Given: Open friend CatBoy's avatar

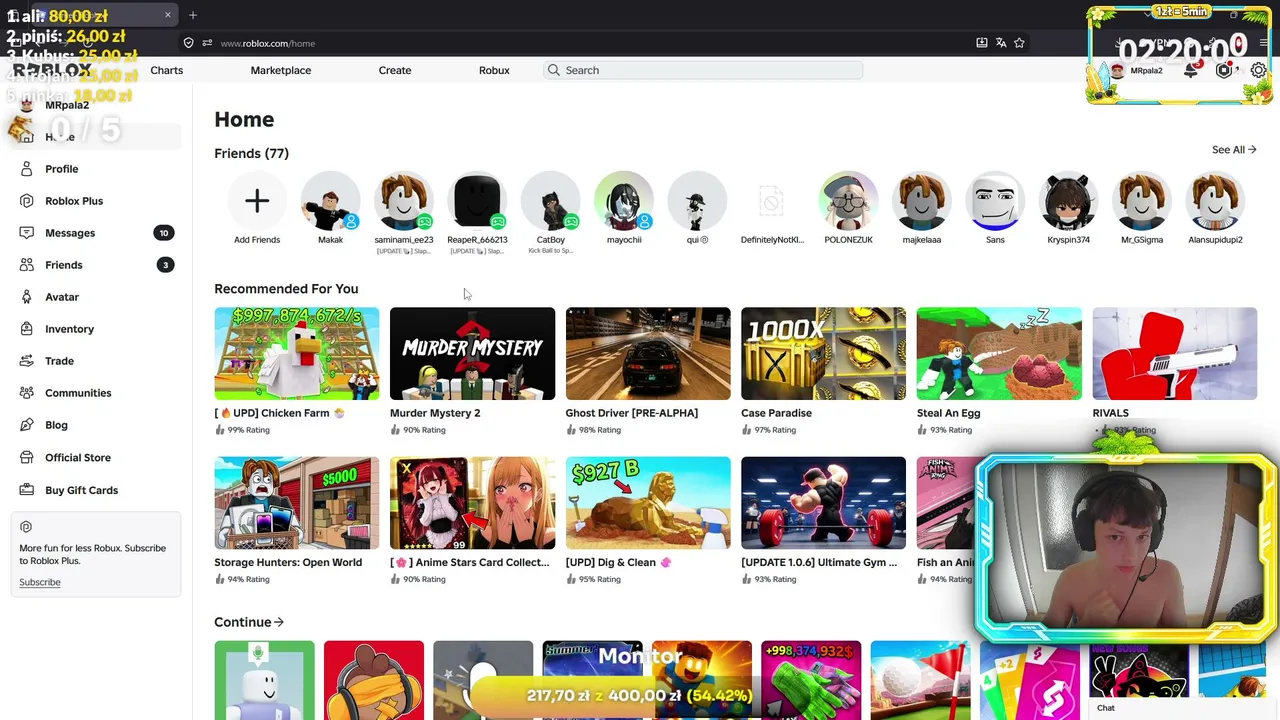Looking at the screenshot, I should [x=551, y=201].
